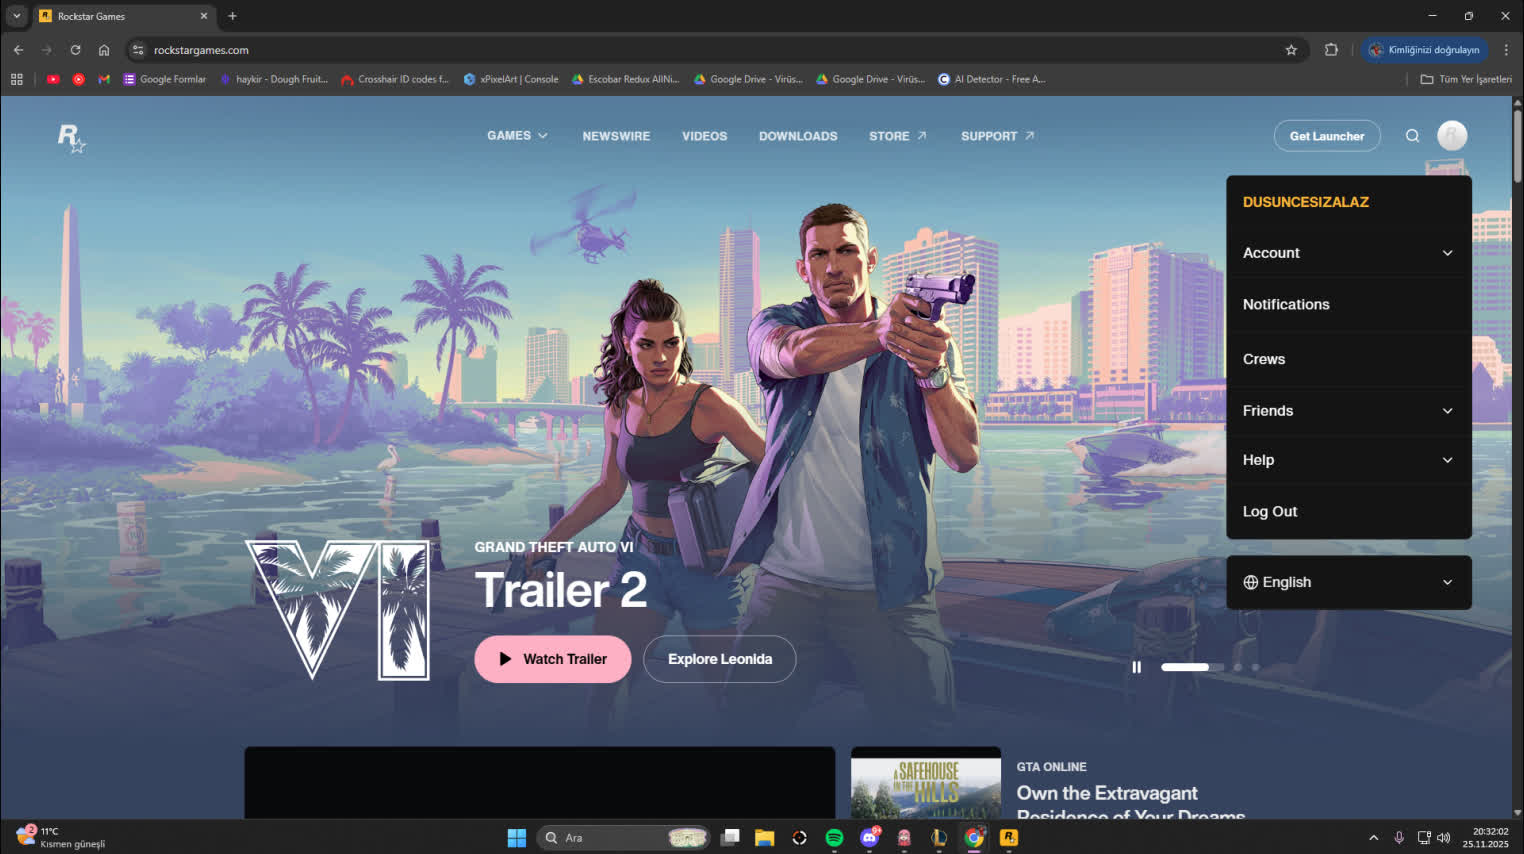The width and height of the screenshot is (1524, 854).
Task: Open the Newswire nav item
Action: [616, 136]
